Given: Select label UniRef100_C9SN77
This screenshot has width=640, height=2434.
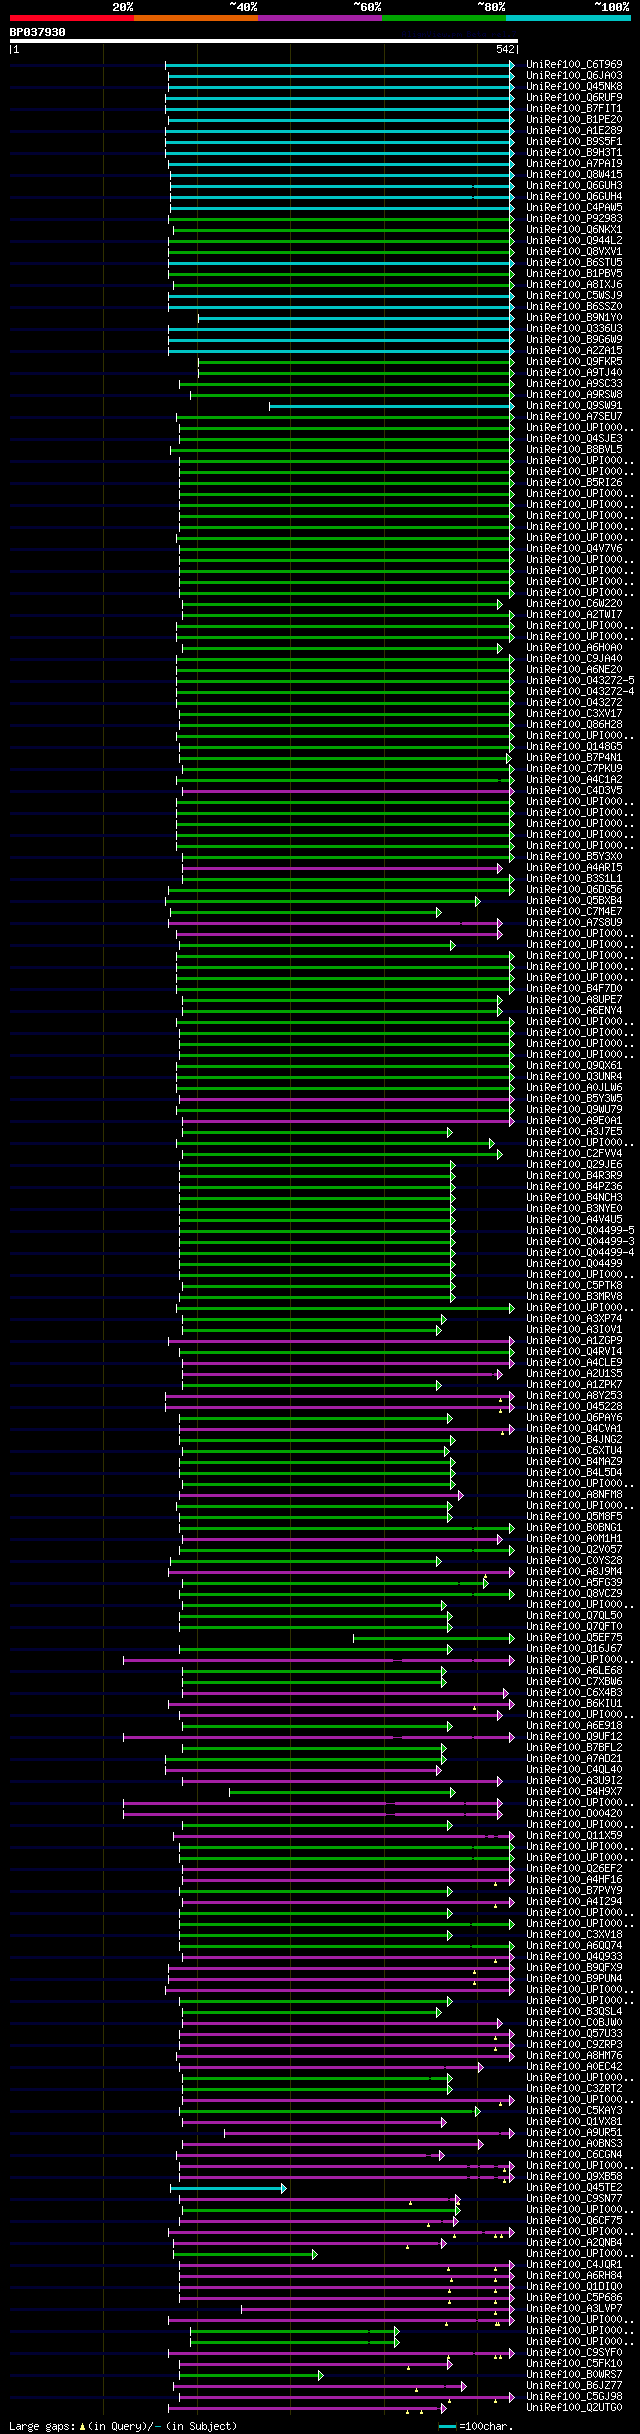Looking at the screenshot, I should pos(574,2199).
